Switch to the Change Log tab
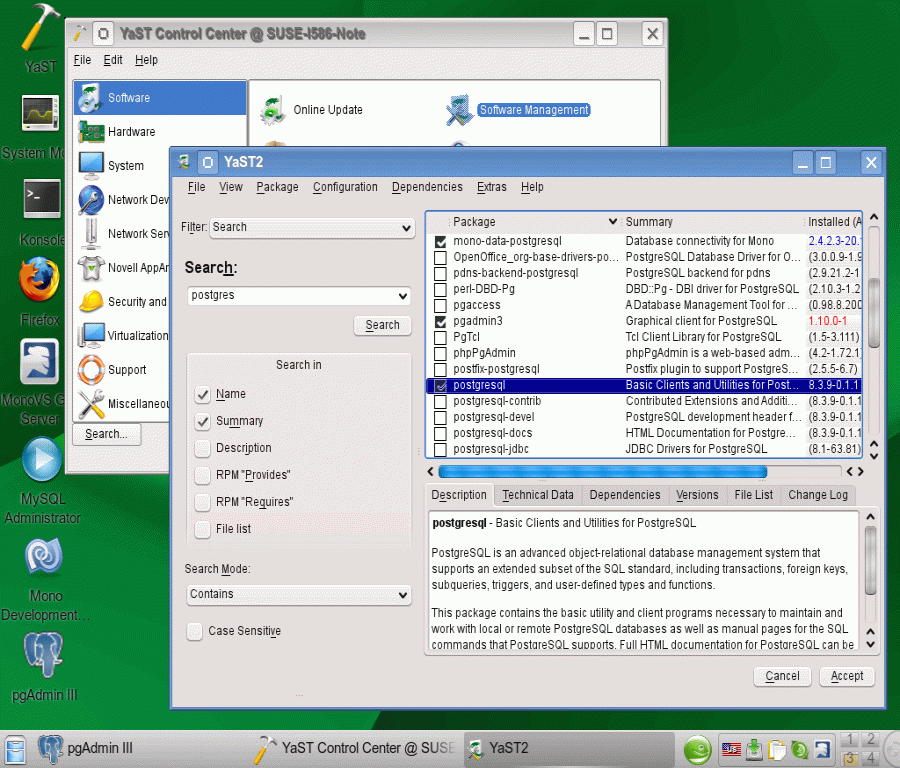This screenshot has height=768, width=900. (818, 495)
